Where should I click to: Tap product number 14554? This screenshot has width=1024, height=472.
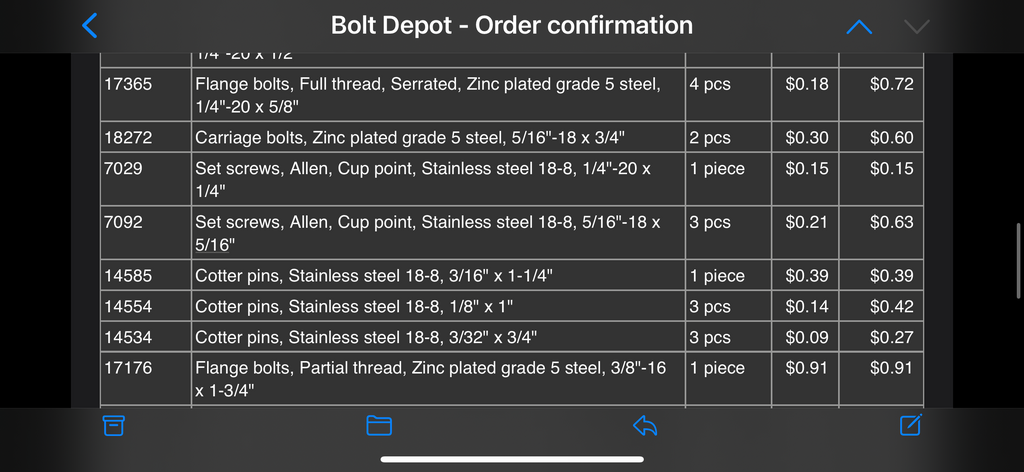pyautogui.click(x=128, y=307)
